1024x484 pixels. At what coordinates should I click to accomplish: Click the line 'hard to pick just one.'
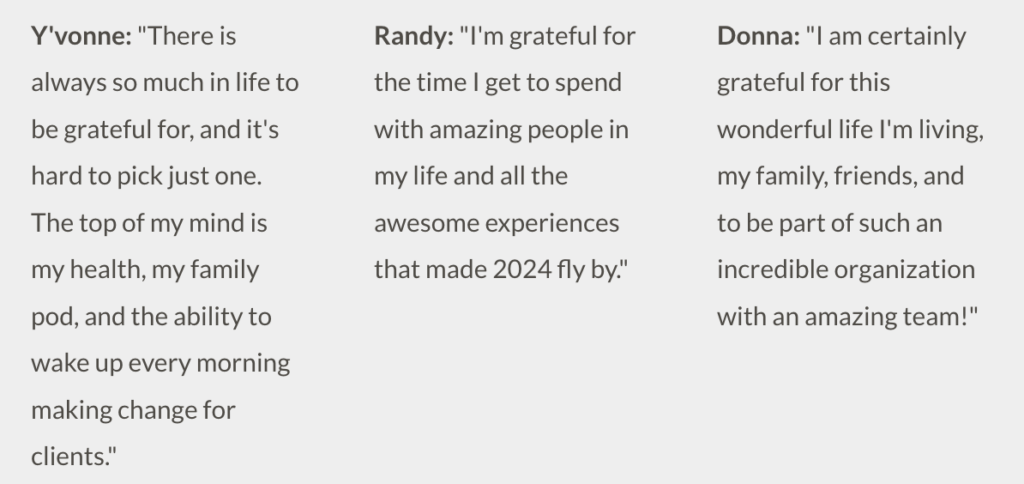tap(146, 176)
